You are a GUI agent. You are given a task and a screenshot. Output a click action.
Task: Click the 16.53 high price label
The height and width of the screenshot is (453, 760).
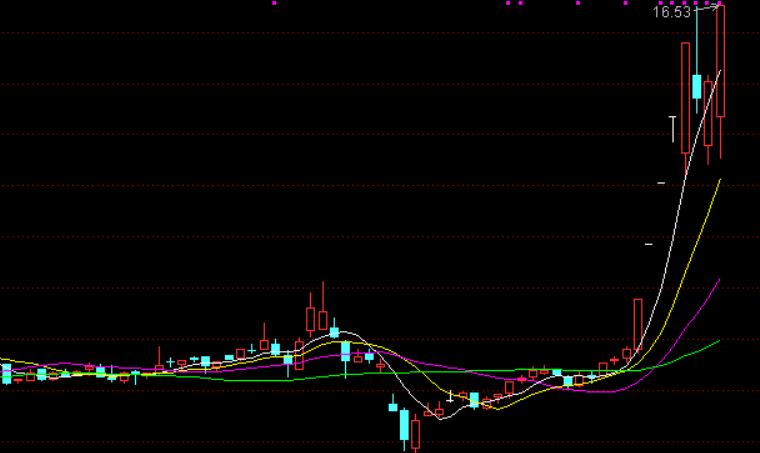coord(671,12)
